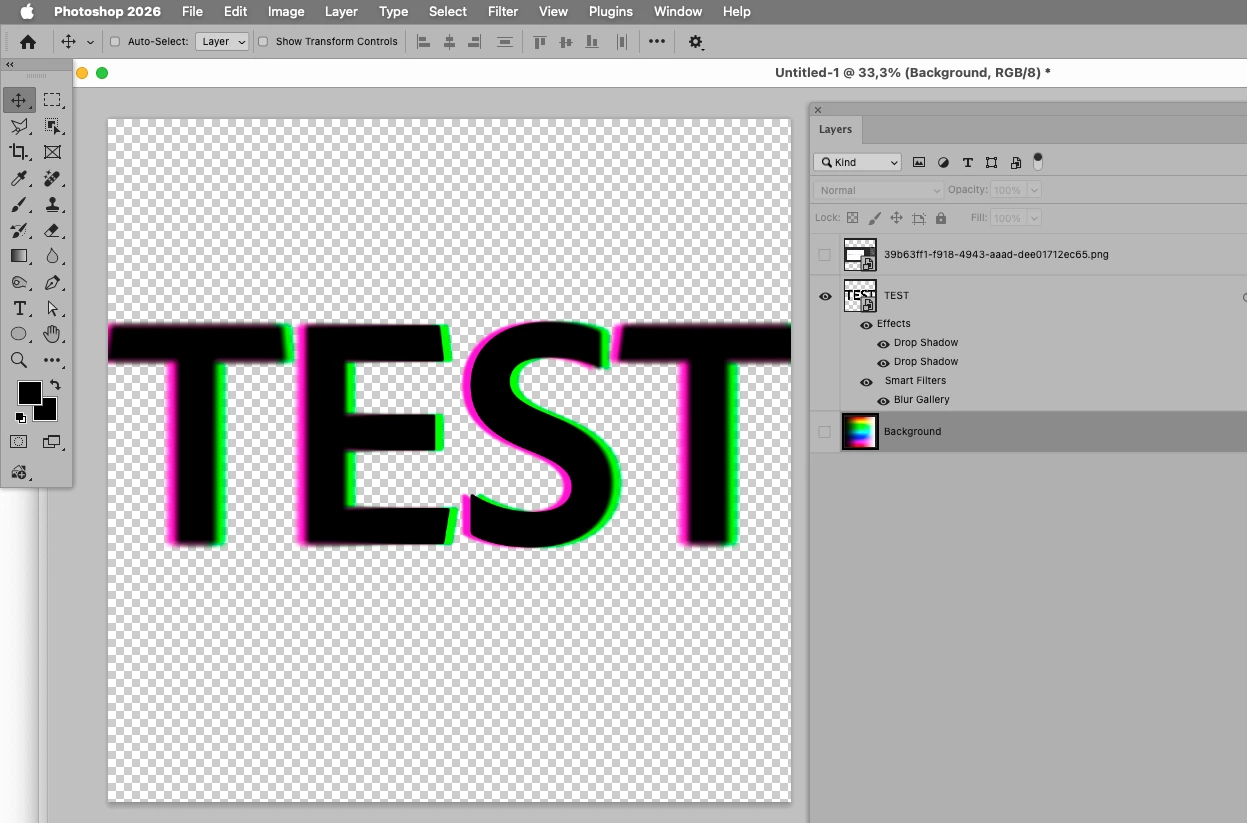
Task: Toggle Quick Mask mode
Action: [x=19, y=441]
